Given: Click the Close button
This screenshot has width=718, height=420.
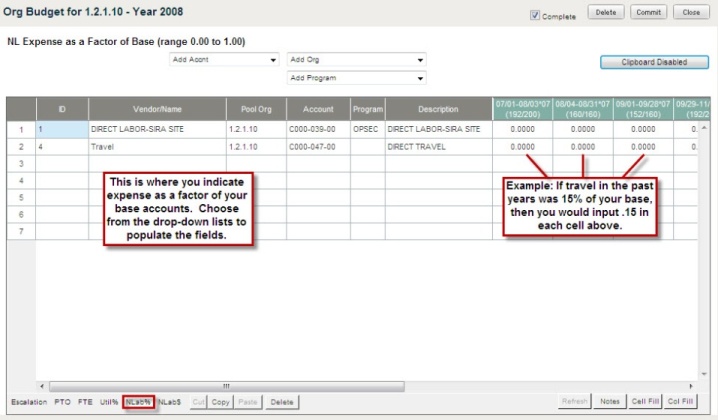Looking at the screenshot, I should click(691, 14).
